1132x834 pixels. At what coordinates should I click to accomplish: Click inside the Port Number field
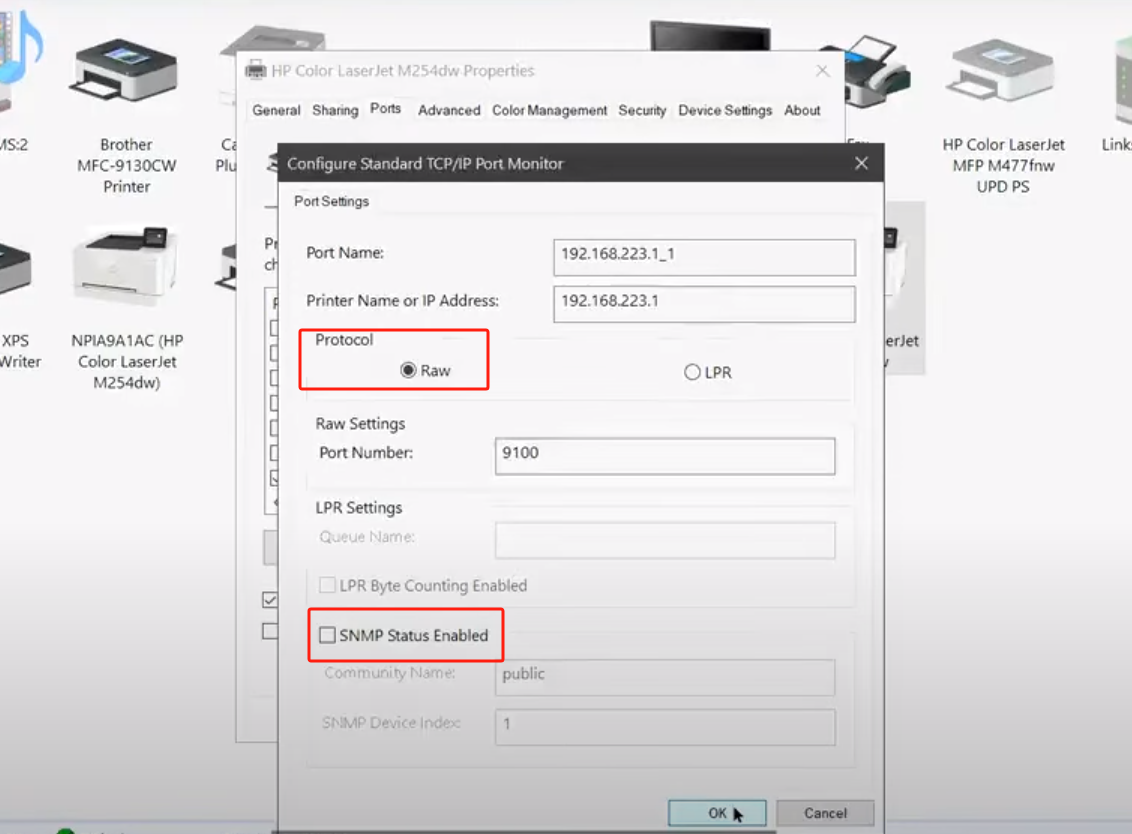(x=664, y=455)
